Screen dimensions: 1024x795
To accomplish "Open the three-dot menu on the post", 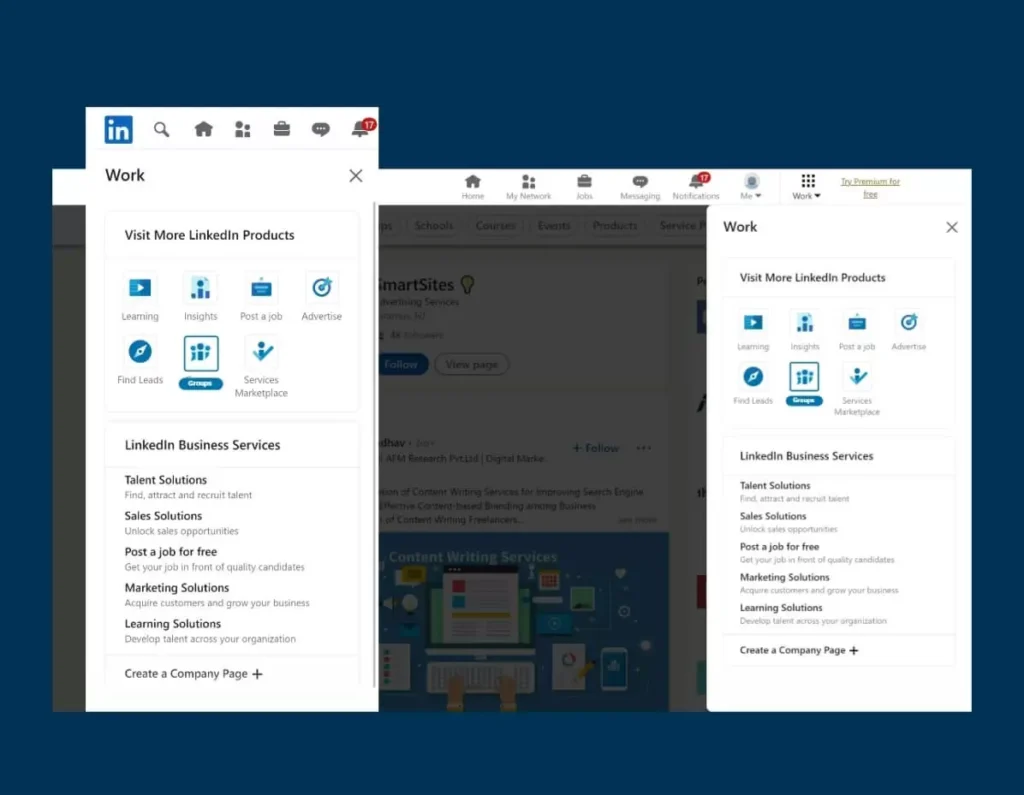I will click(x=643, y=448).
